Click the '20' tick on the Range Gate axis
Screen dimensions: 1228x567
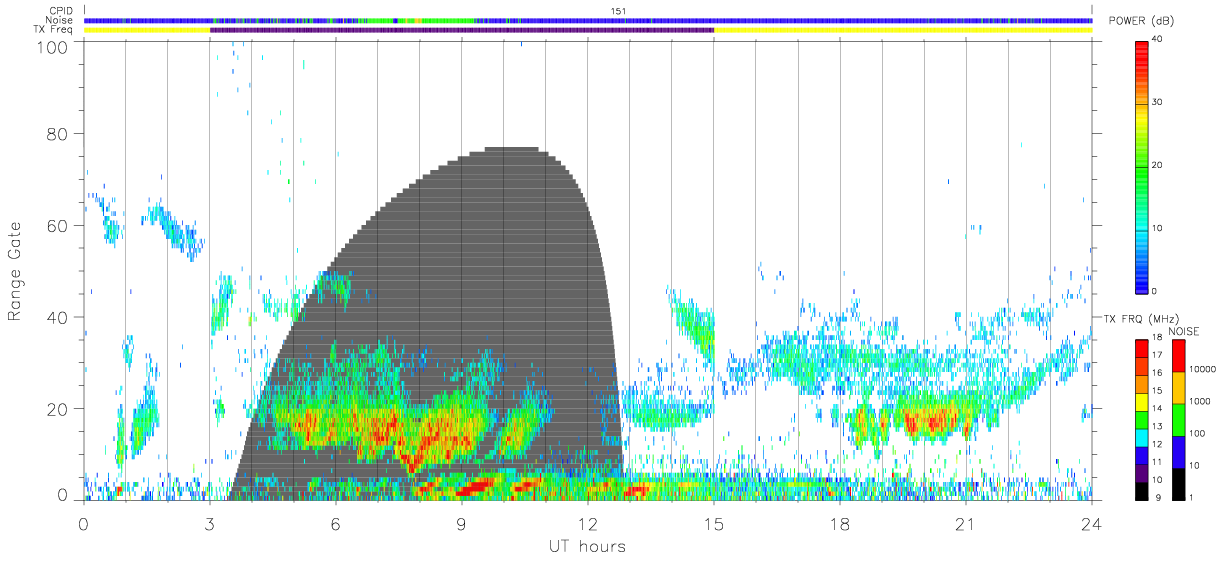[59, 409]
